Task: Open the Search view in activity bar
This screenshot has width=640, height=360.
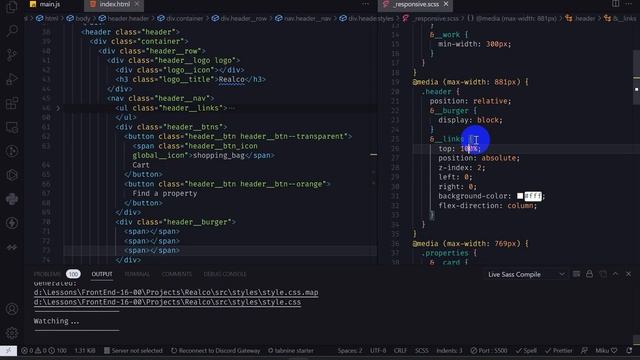Action: point(12,31)
